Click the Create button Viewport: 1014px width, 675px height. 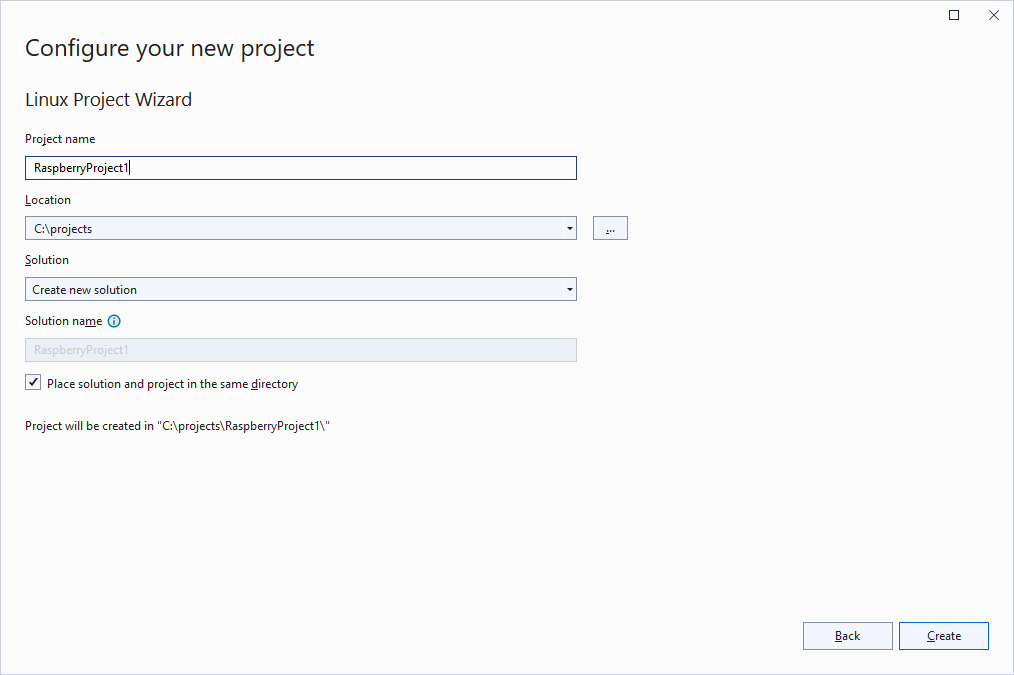(943, 636)
